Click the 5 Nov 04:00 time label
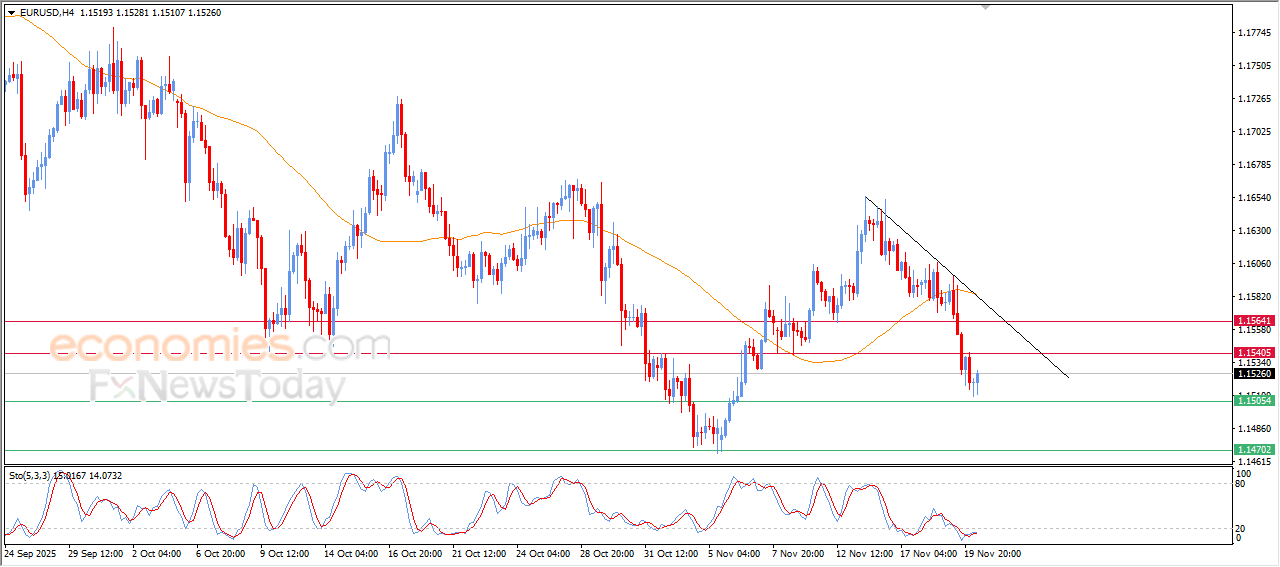Screen dimensions: 1280x567 point(734,552)
